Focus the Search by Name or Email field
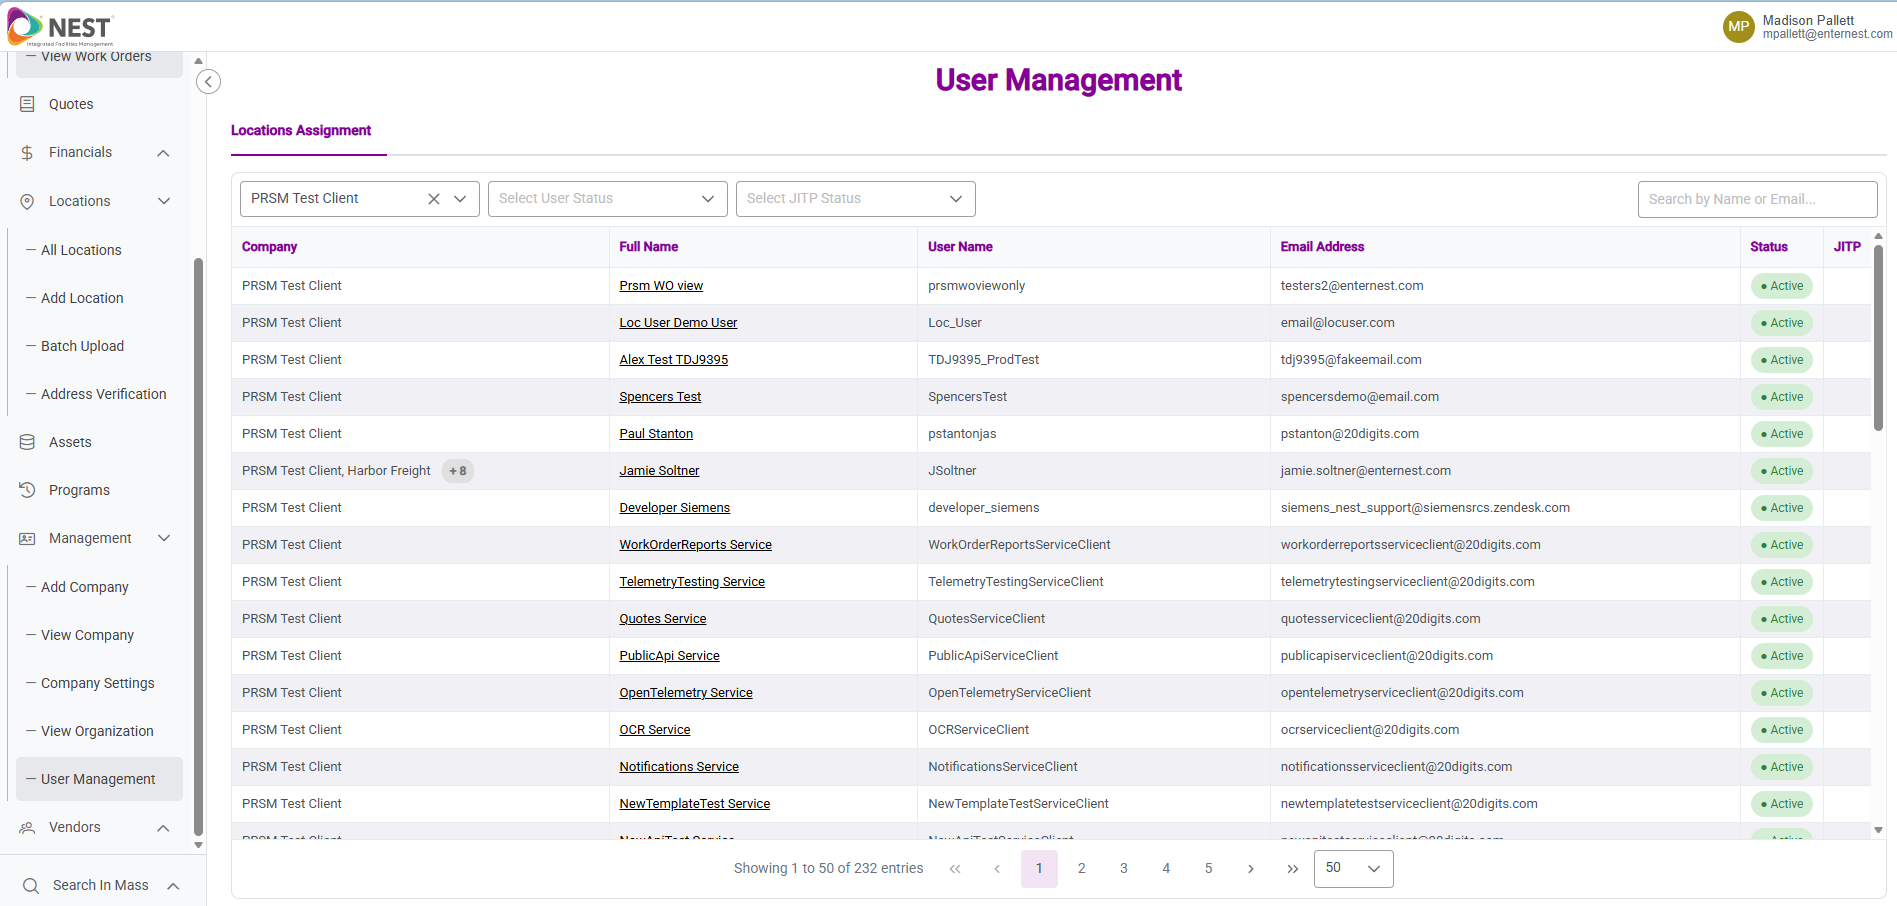Image resolution: width=1897 pixels, height=906 pixels. pos(1757,199)
